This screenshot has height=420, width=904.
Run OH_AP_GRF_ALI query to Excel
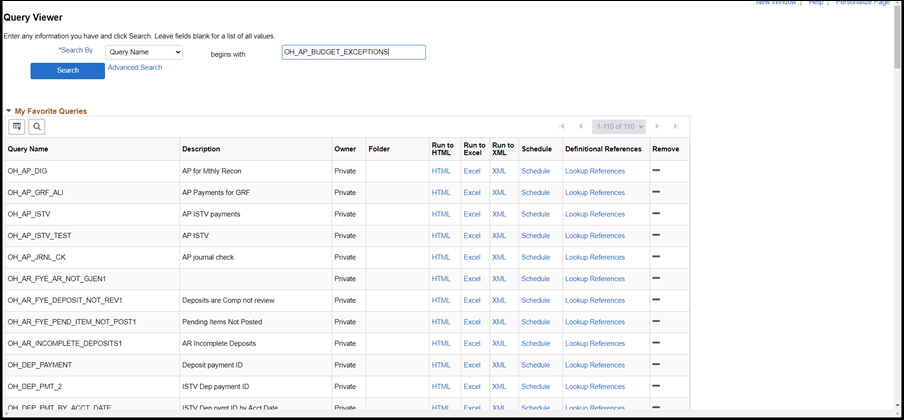pos(472,193)
